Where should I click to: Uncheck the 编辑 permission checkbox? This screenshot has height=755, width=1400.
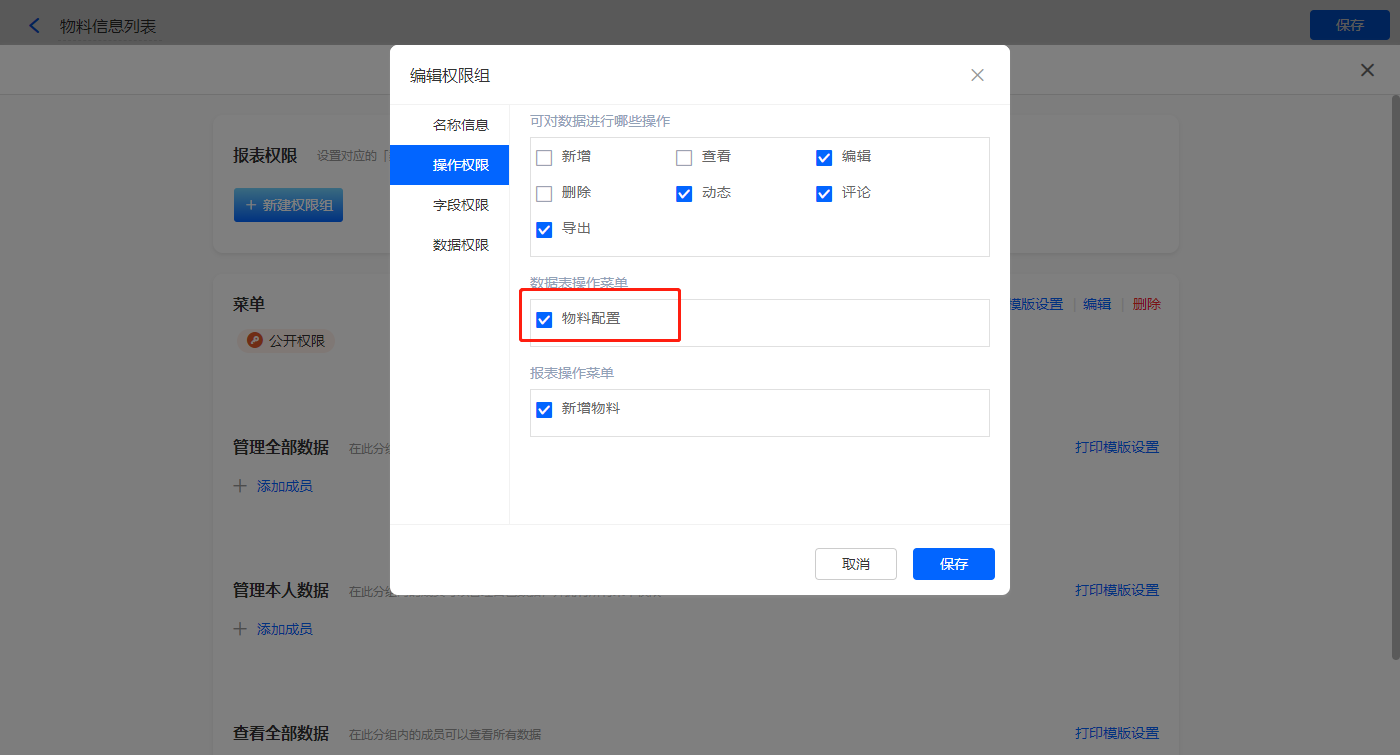coord(824,157)
